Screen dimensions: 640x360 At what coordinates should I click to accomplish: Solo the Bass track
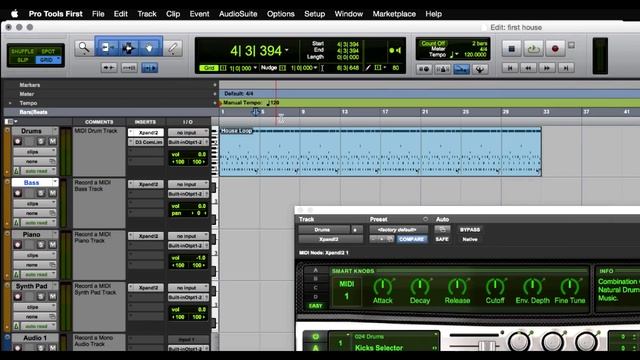coord(41,193)
